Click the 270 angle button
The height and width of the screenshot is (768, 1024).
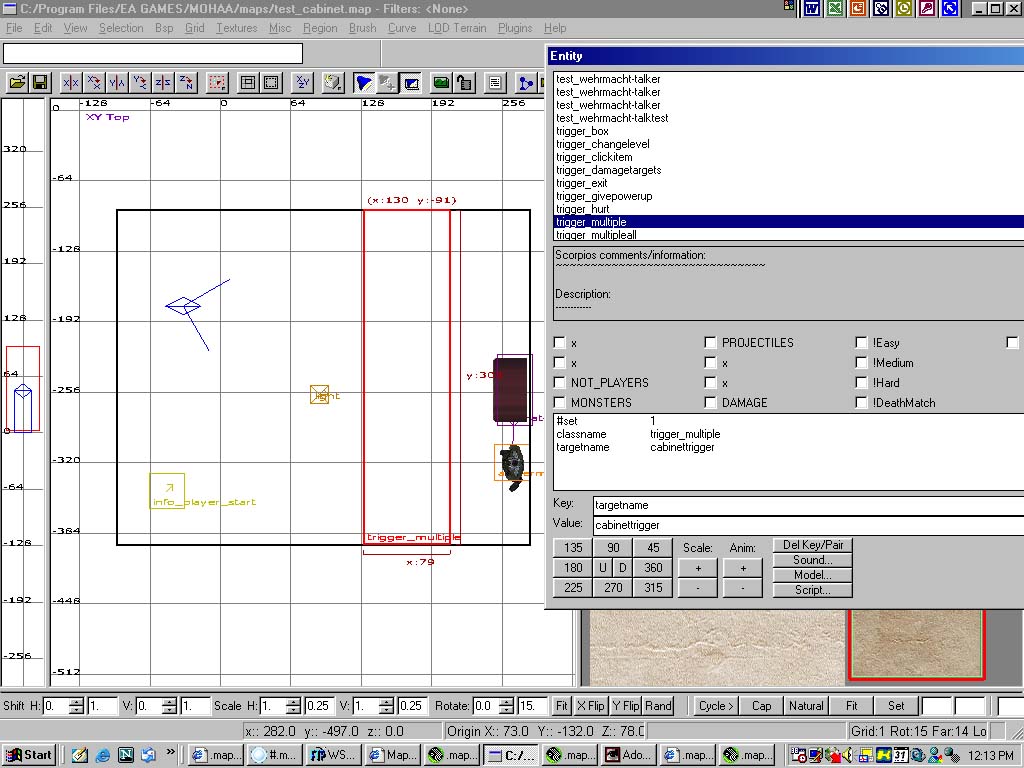[x=613, y=588]
